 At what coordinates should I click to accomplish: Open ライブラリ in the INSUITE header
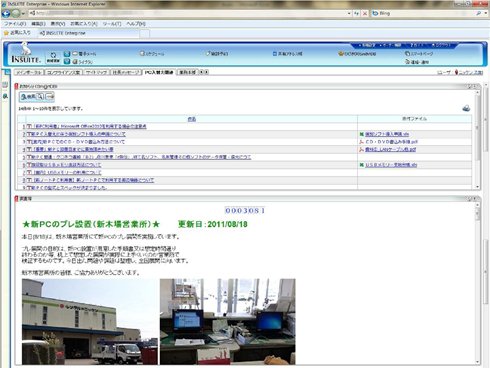pos(83,62)
